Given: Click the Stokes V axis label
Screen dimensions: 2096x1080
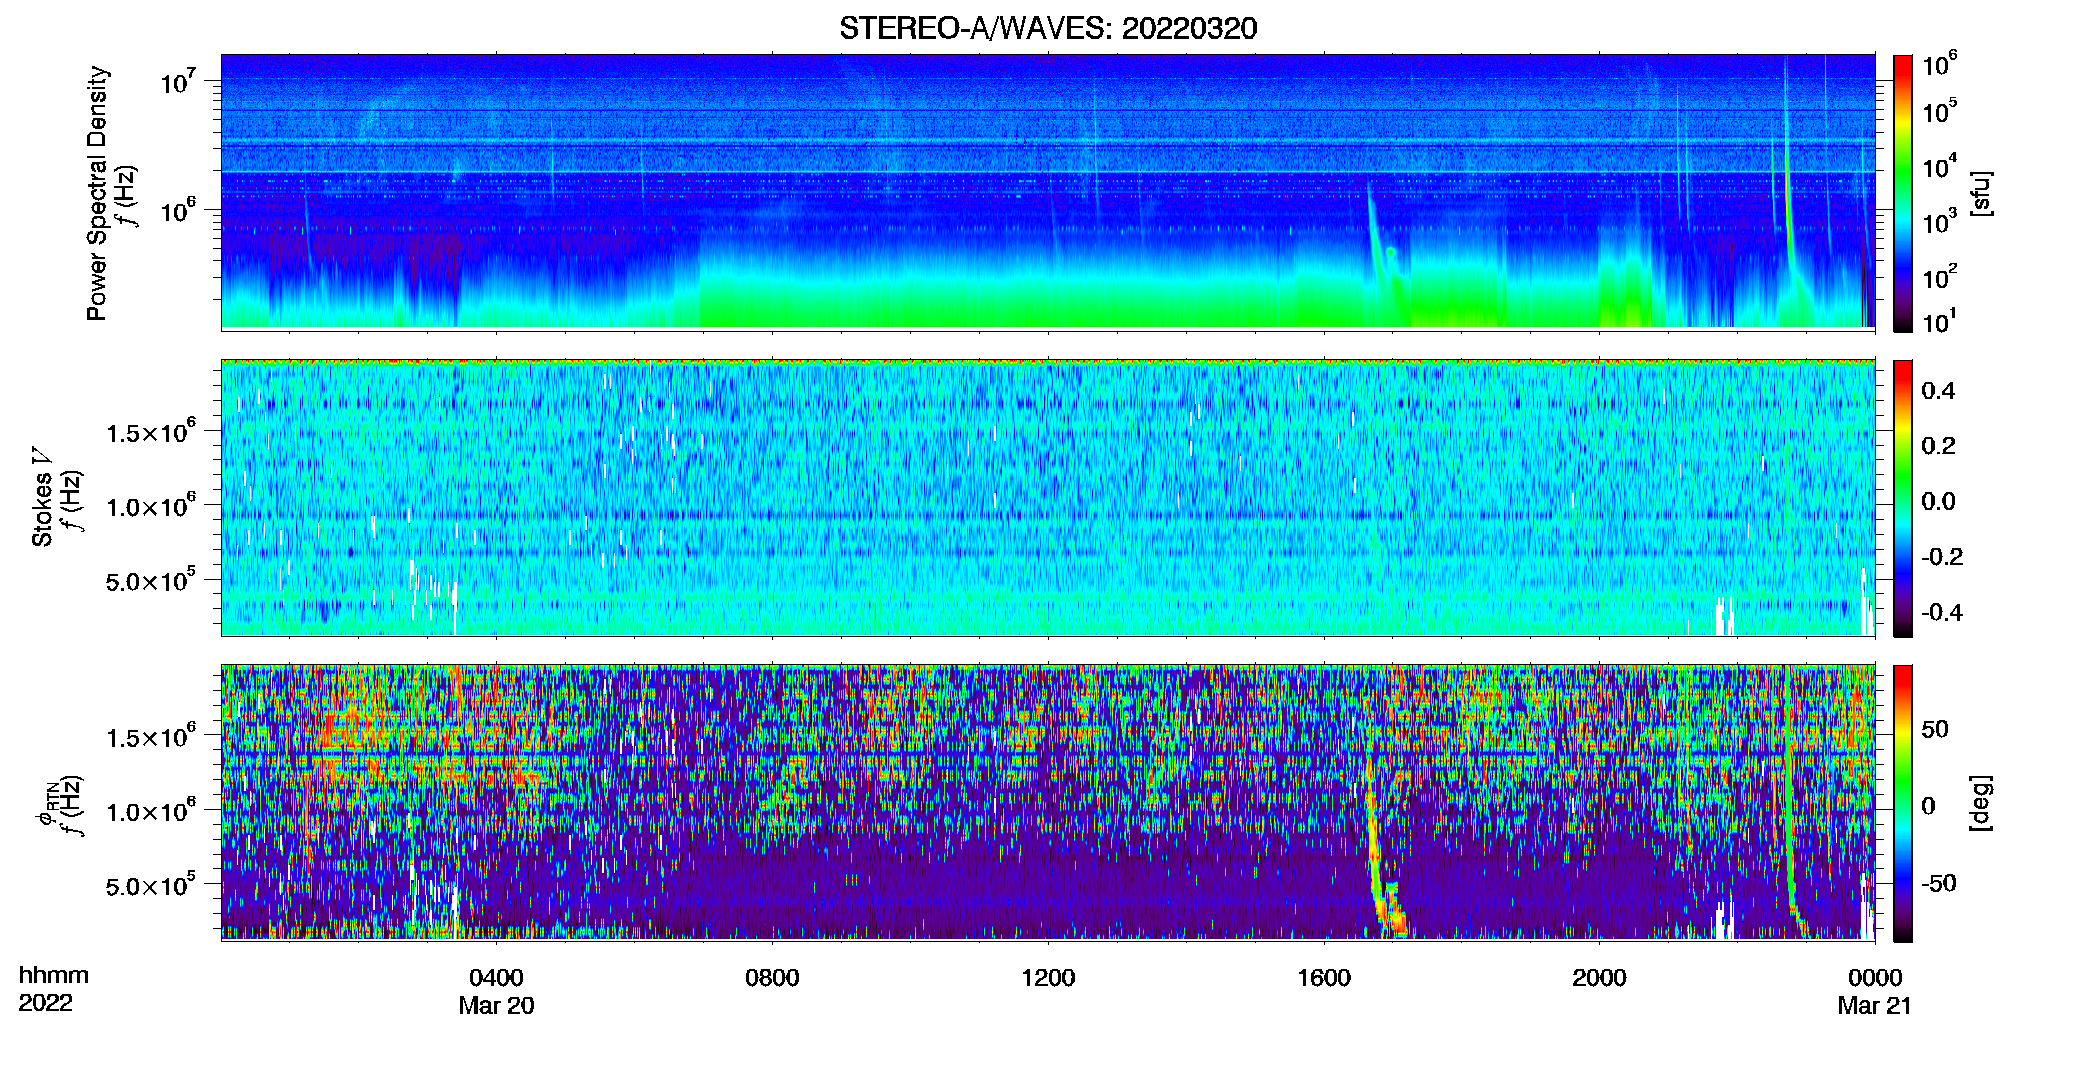Looking at the screenshot, I should tap(42, 497).
